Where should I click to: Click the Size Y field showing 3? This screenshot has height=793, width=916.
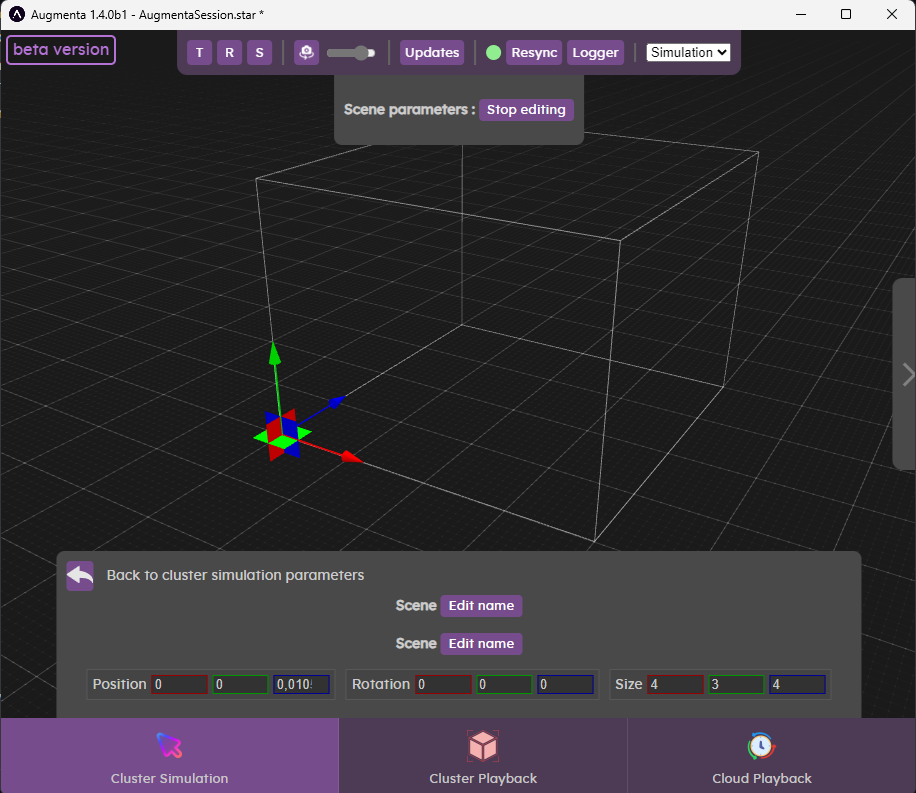coord(736,684)
